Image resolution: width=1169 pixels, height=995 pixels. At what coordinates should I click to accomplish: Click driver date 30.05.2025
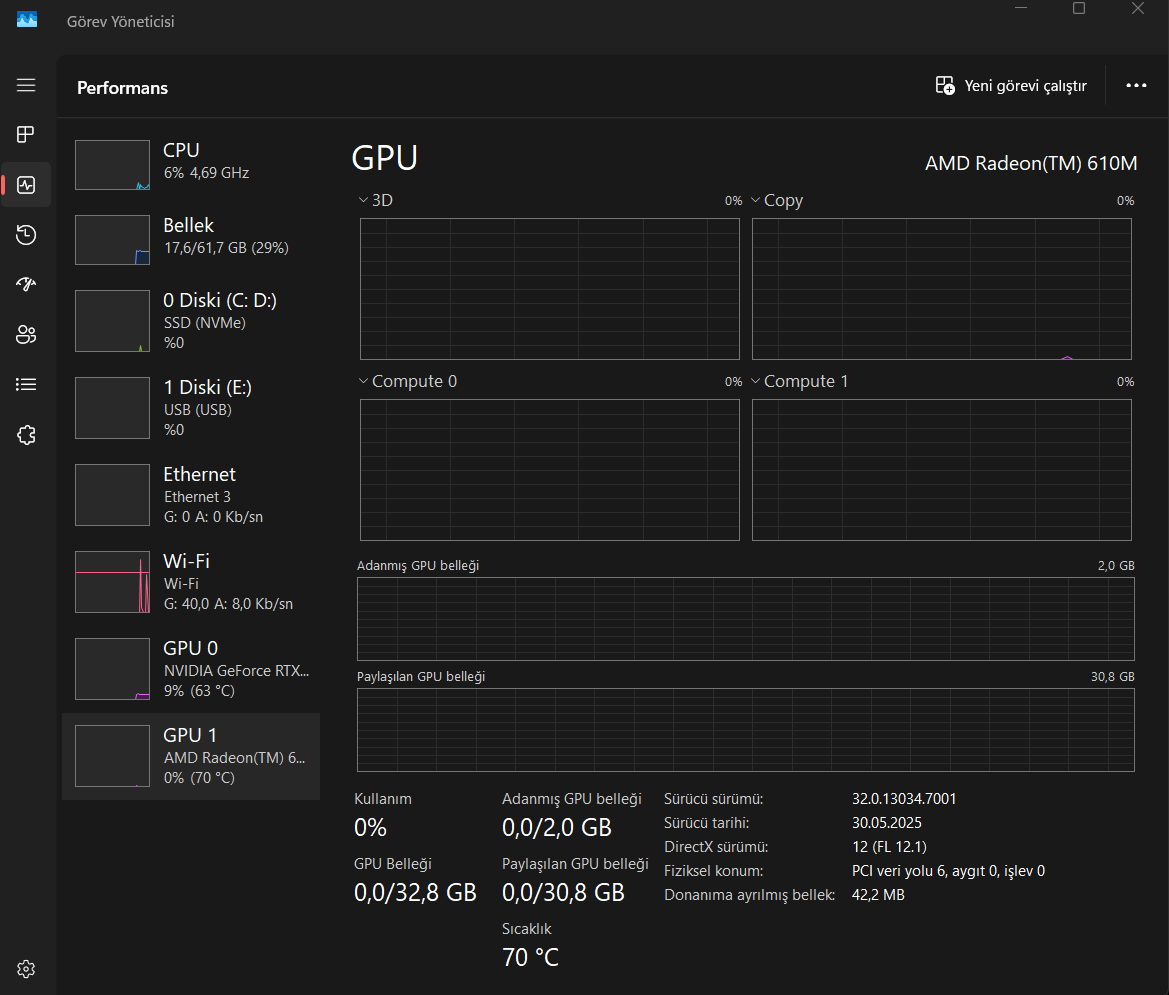[x=886, y=823]
